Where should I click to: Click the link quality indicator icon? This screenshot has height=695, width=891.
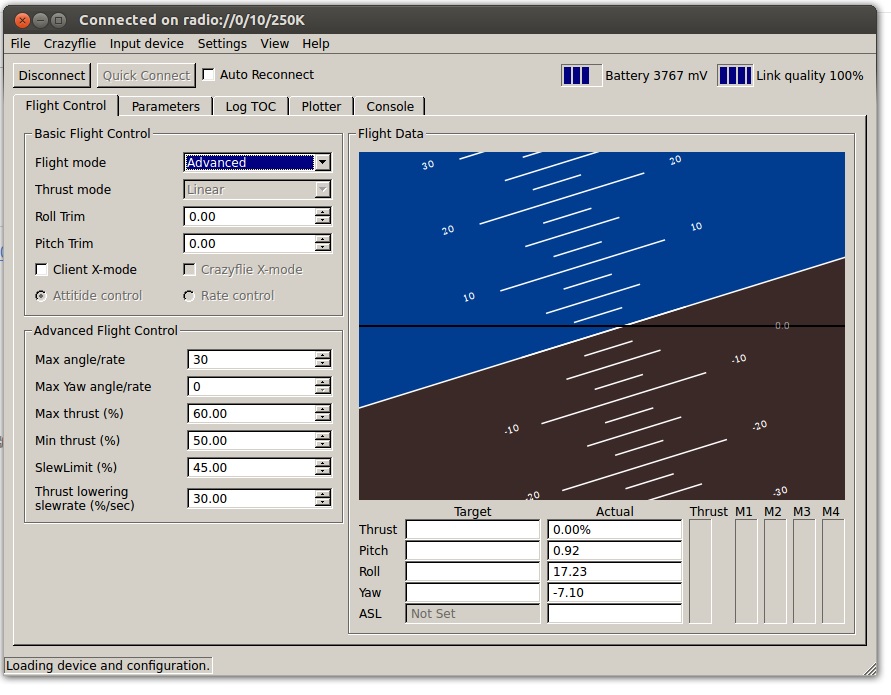(735, 76)
